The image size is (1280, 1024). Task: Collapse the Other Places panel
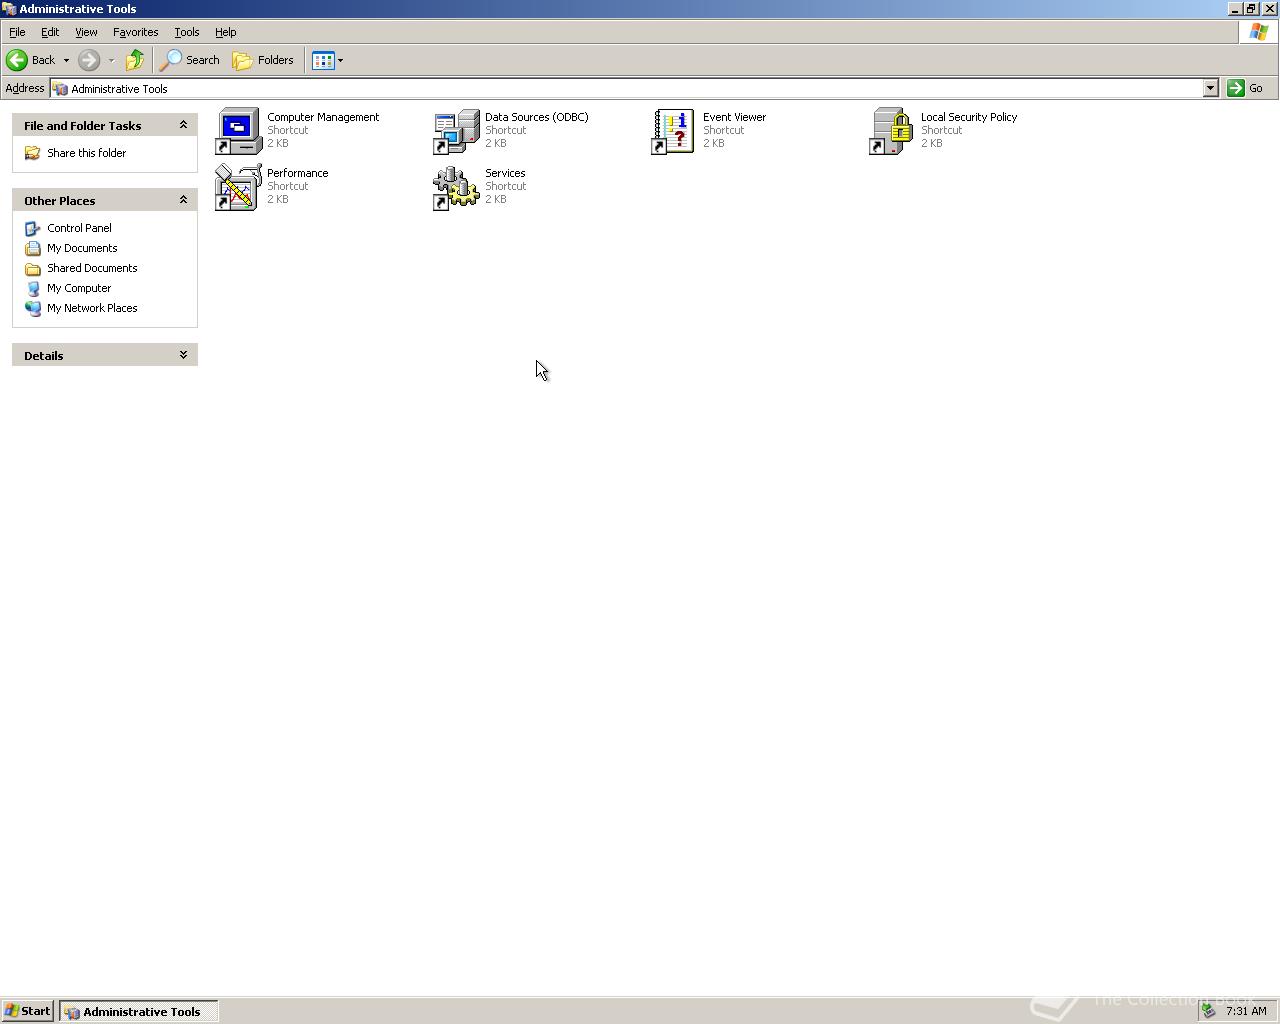coord(183,200)
